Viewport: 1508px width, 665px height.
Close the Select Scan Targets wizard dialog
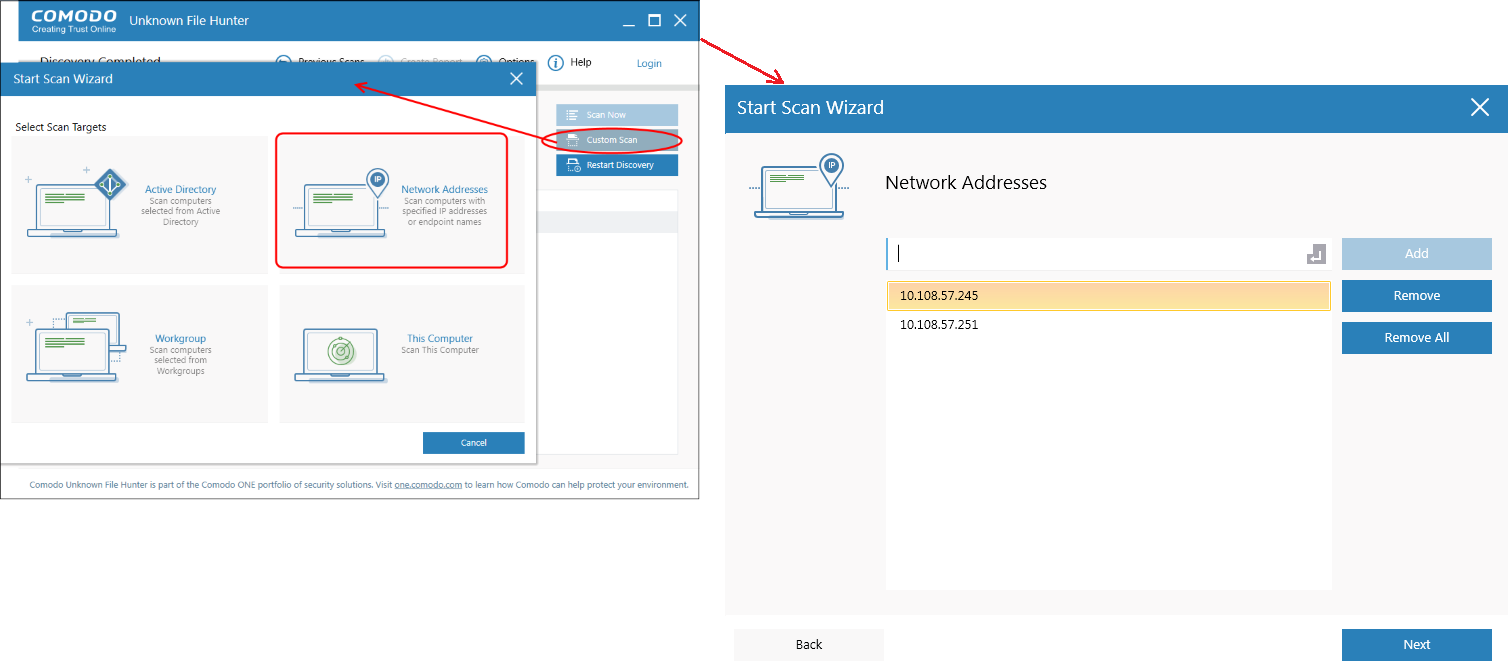pos(516,78)
